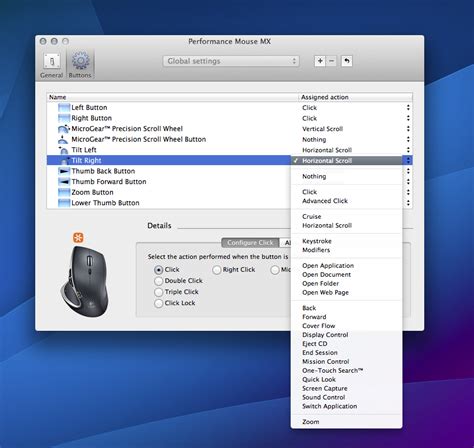
Task: Click the Thumb Back Button row icon
Action: tap(64, 171)
